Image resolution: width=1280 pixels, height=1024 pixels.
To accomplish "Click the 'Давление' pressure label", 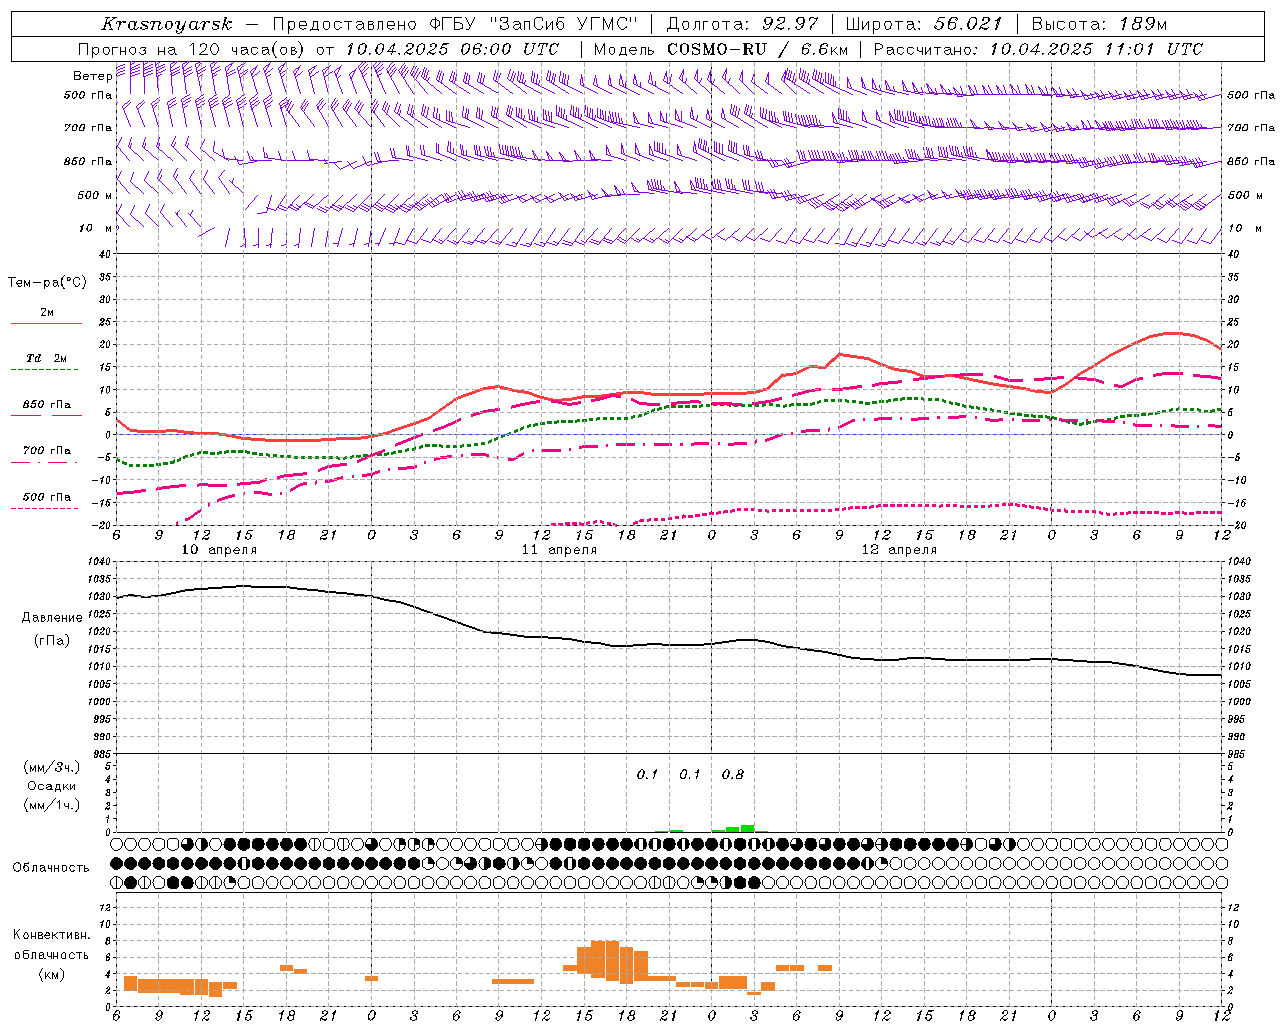I will pos(52,618).
